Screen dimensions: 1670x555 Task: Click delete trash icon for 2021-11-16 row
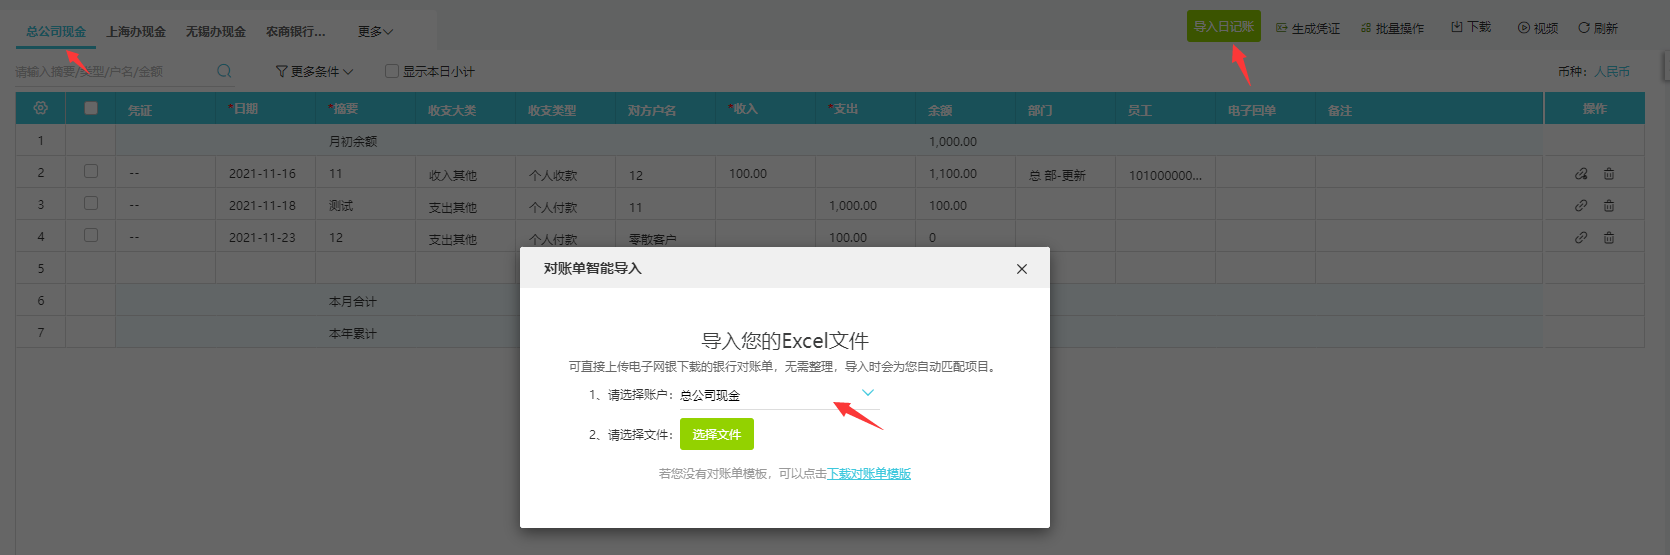[1609, 174]
